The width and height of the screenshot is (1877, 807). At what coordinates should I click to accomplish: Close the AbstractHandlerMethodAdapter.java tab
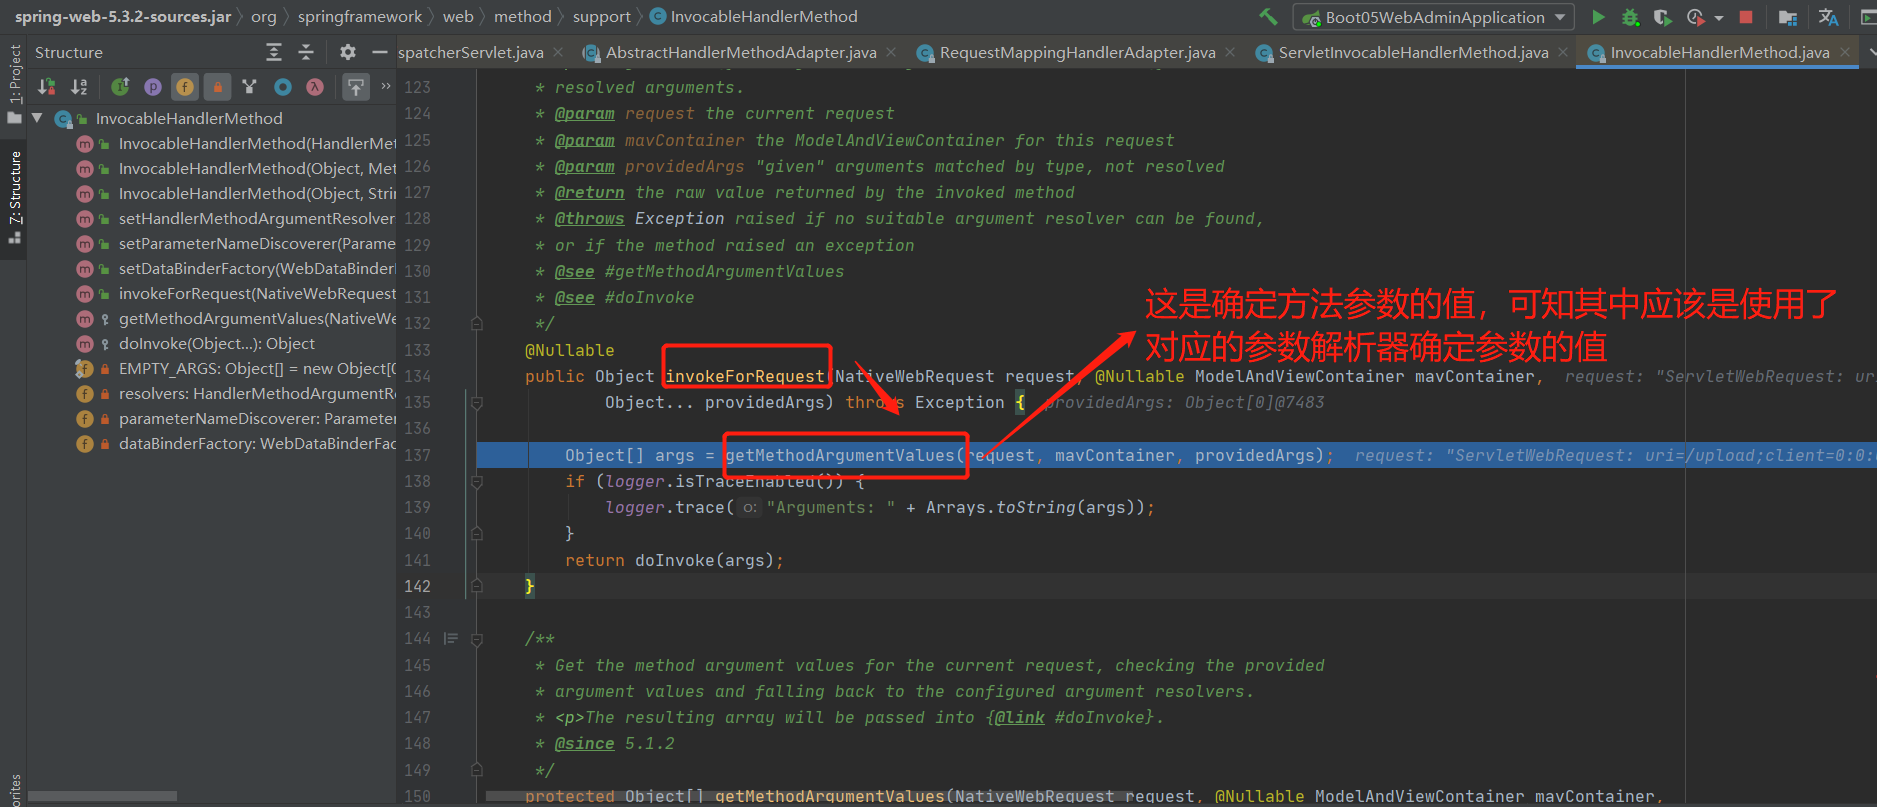pos(891,52)
